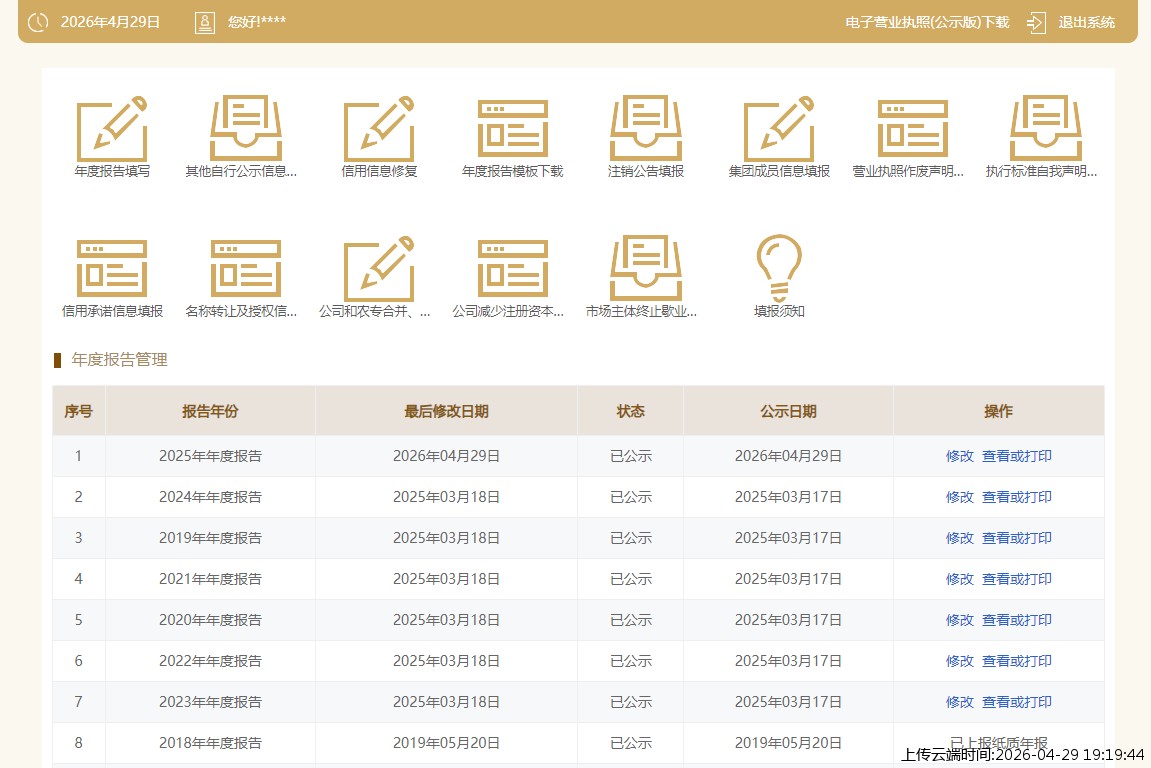Click 执行标准自我声明 icon
The height and width of the screenshot is (768, 1151).
(1045, 129)
